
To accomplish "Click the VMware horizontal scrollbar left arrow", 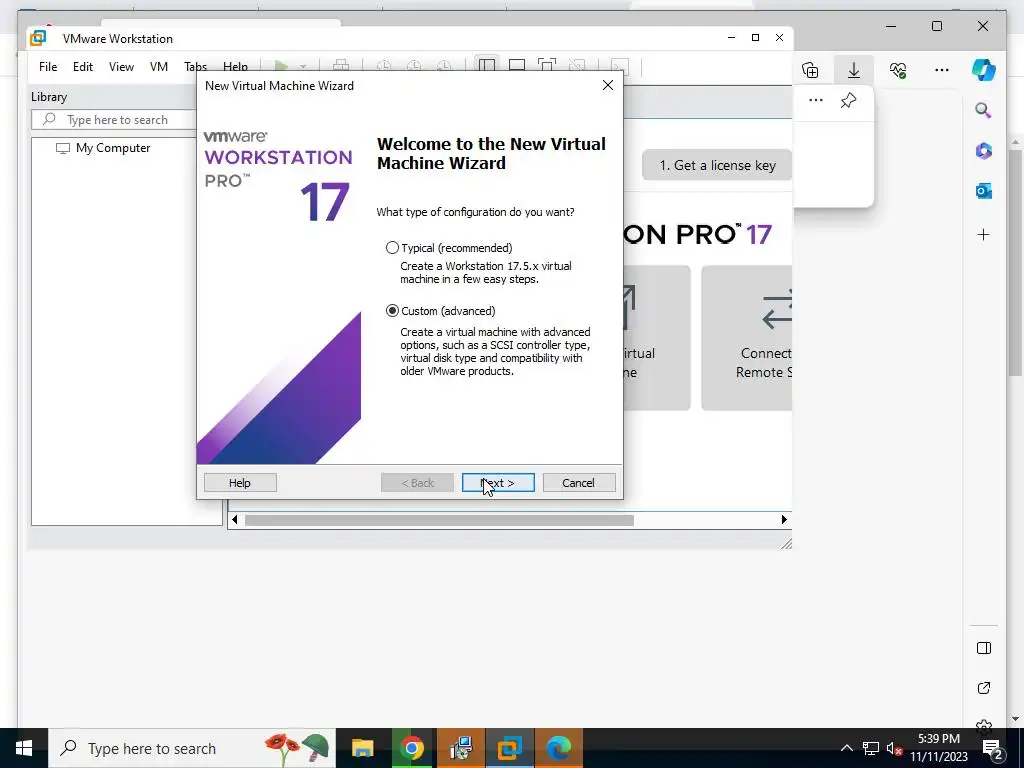I will [234, 520].
